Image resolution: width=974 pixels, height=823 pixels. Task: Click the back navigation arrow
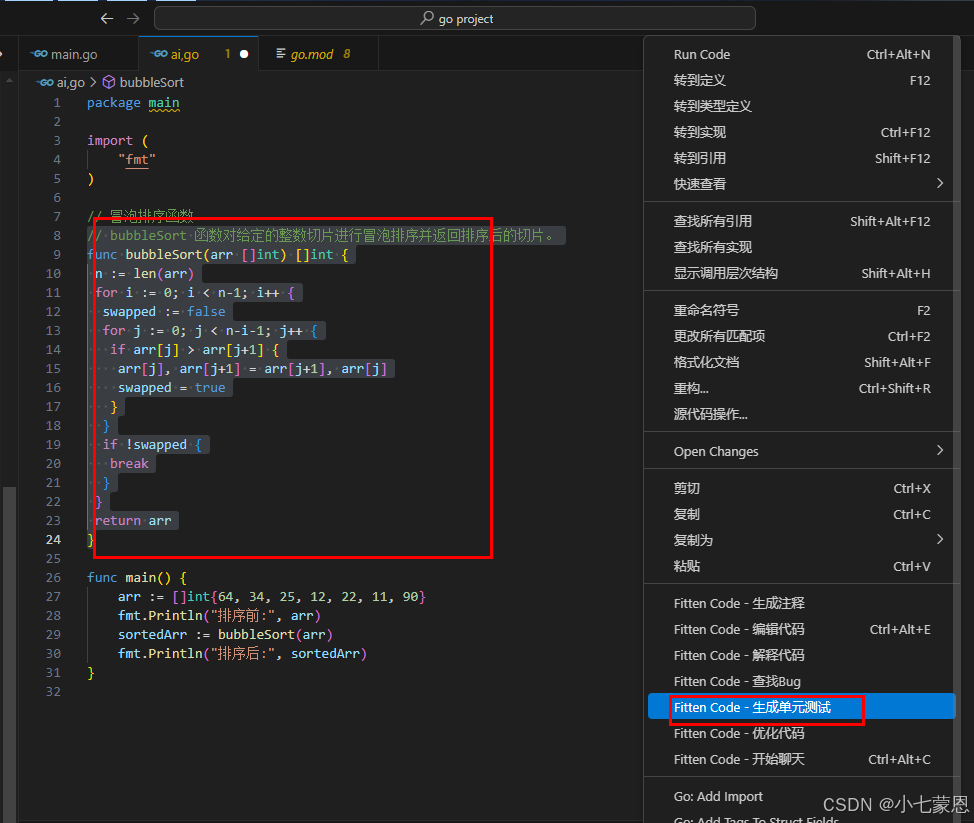[x=107, y=18]
